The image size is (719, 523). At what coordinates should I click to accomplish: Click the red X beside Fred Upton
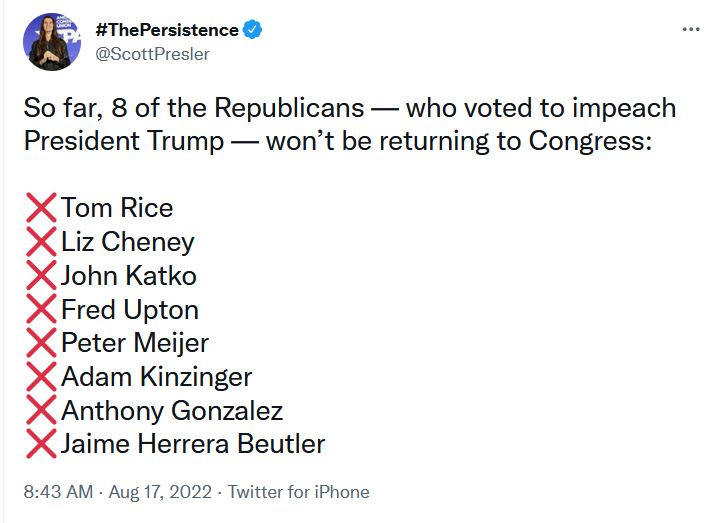41,310
